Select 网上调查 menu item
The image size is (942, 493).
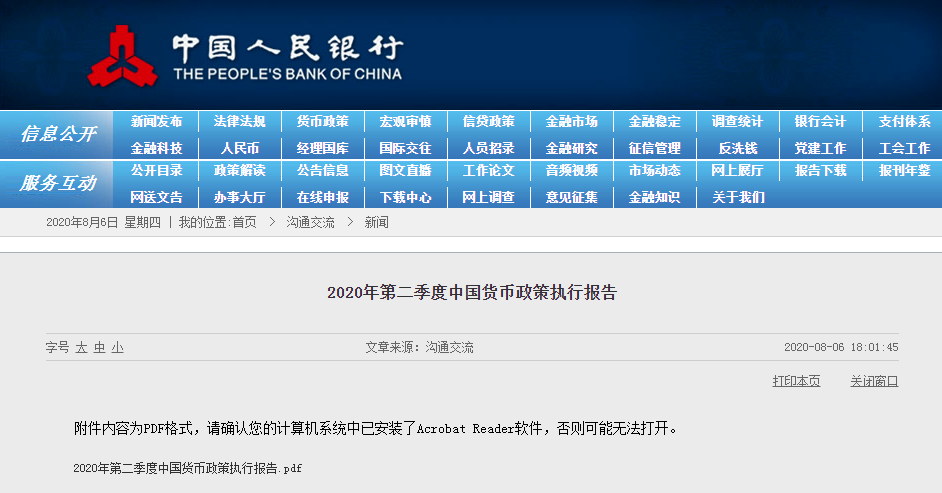[x=488, y=197]
